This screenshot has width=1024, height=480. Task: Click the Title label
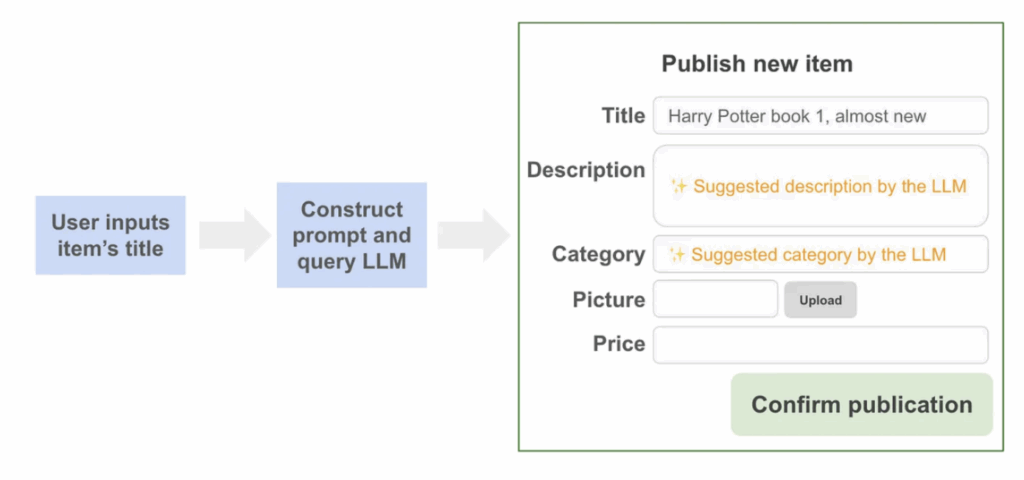pos(623,116)
